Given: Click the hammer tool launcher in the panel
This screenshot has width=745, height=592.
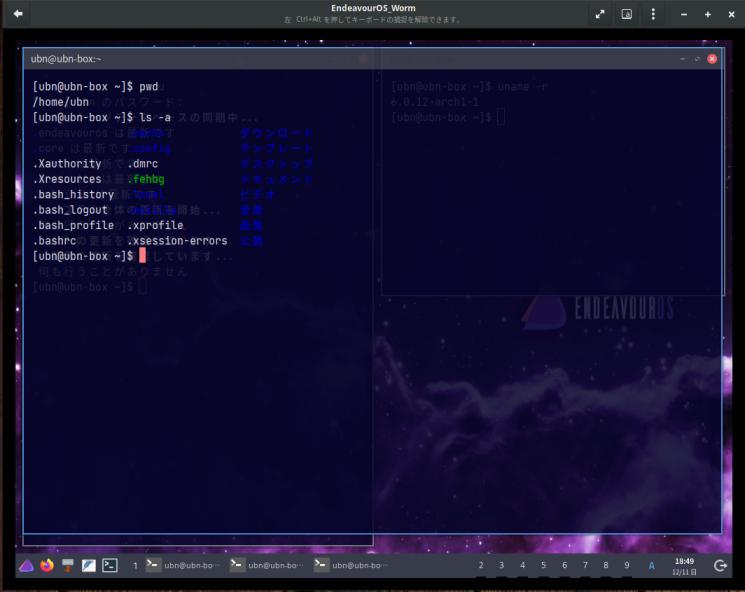Looking at the screenshot, I should point(68,565).
